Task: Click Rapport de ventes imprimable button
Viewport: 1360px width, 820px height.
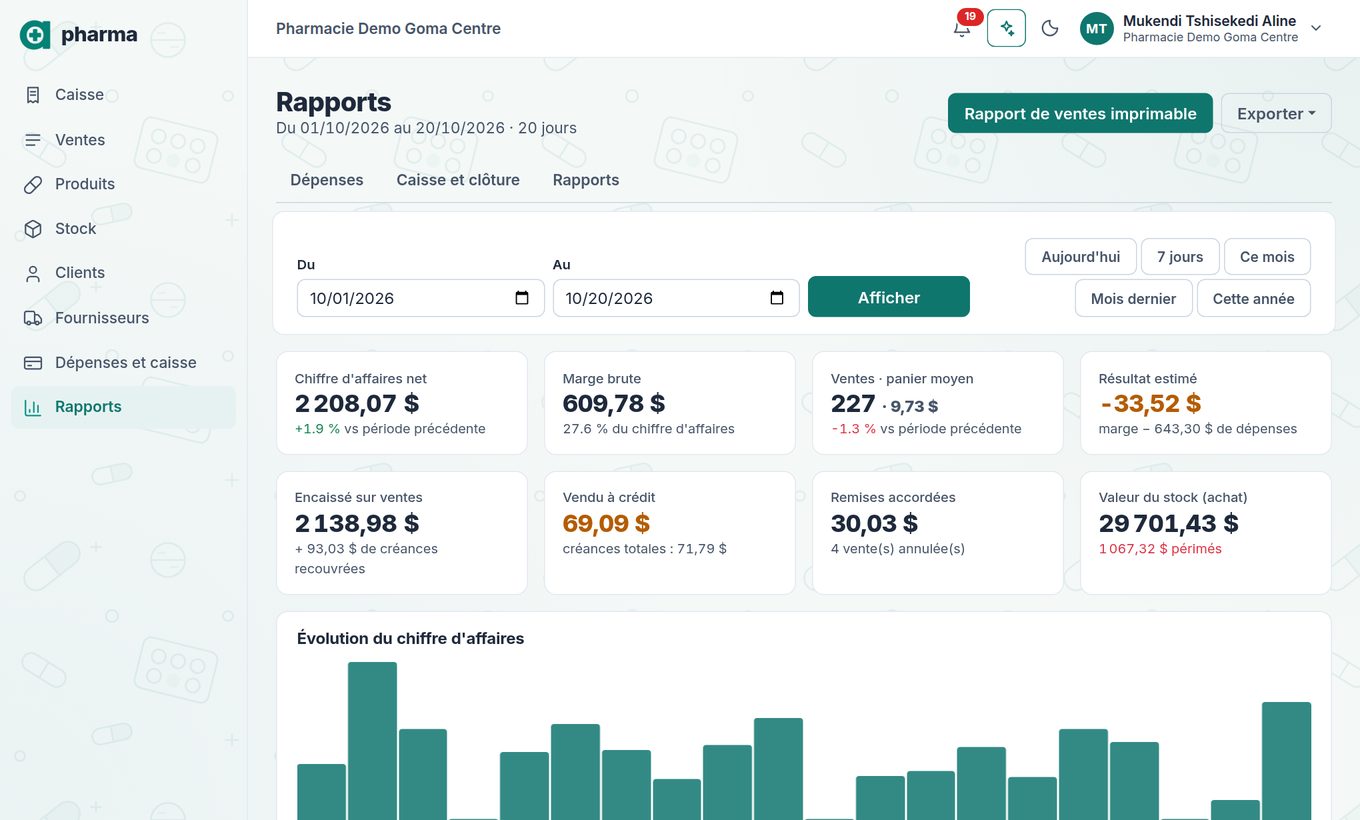Action: (x=1080, y=113)
